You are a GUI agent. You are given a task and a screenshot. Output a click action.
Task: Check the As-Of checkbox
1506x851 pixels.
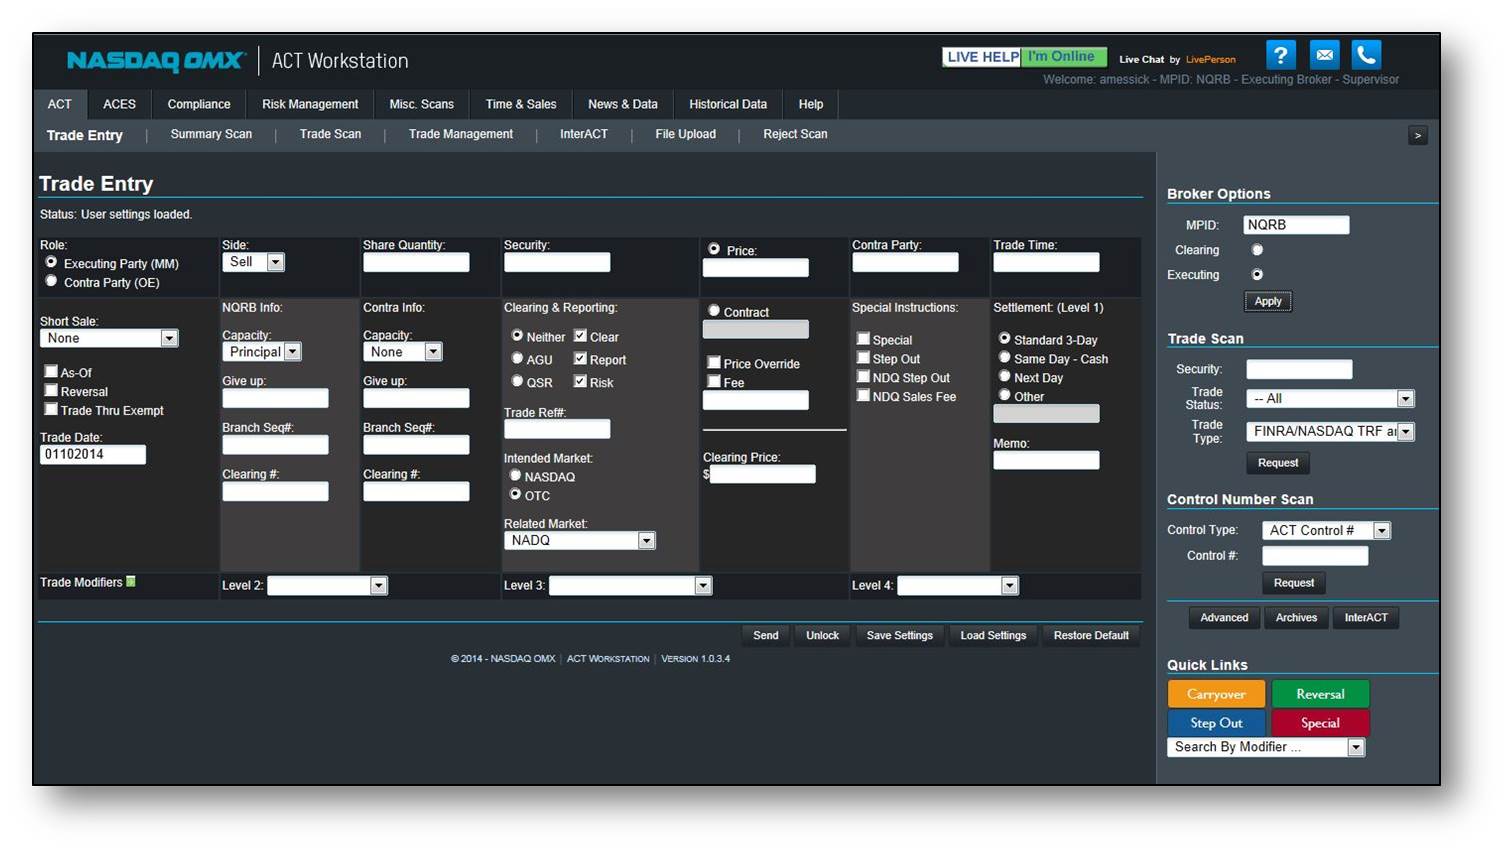click(50, 371)
